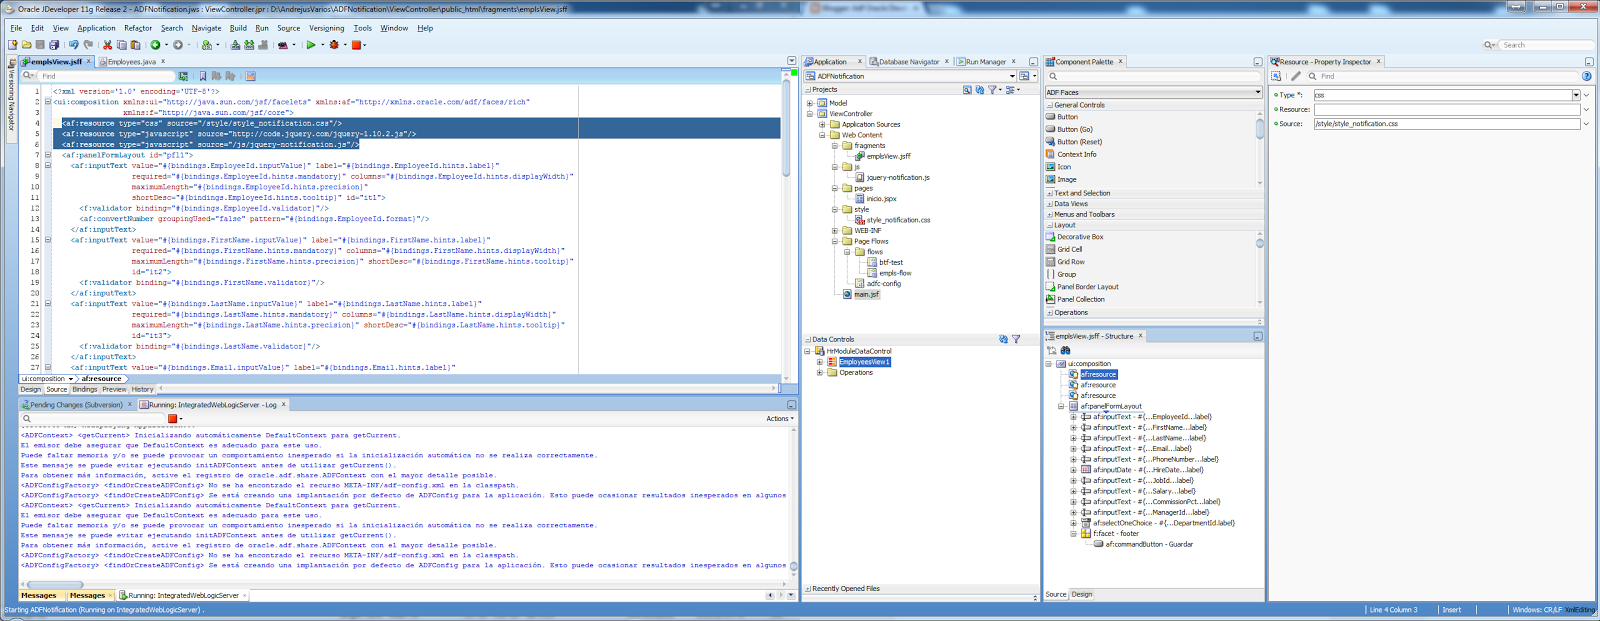Stop the running server with red square
The image size is (1600, 621).
[x=356, y=45]
